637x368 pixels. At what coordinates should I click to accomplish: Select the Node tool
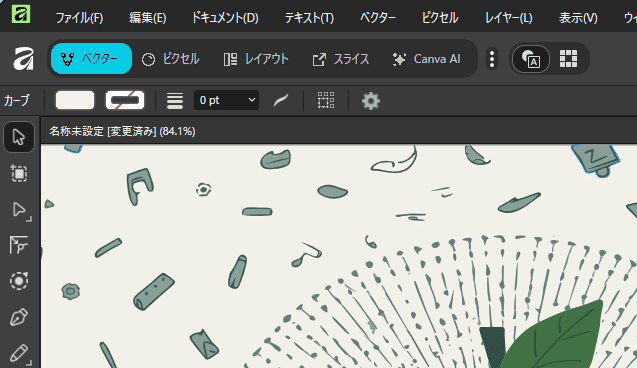coord(20,210)
